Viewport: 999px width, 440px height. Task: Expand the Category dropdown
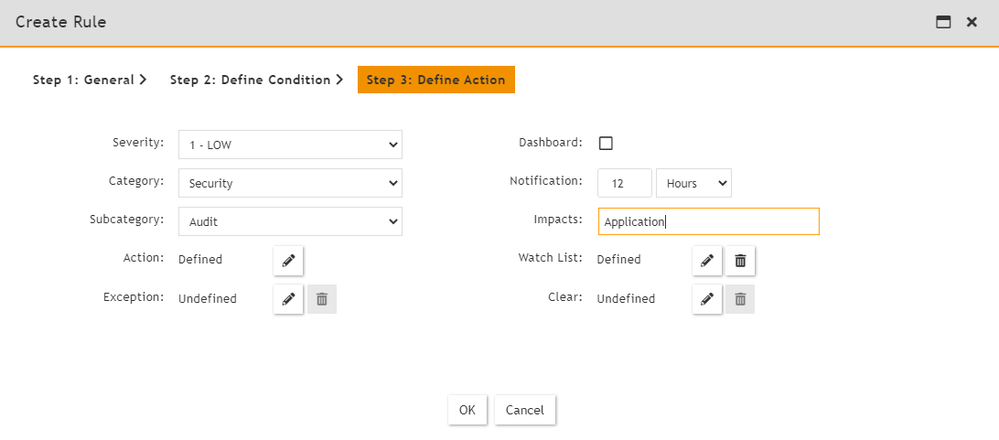click(x=290, y=183)
